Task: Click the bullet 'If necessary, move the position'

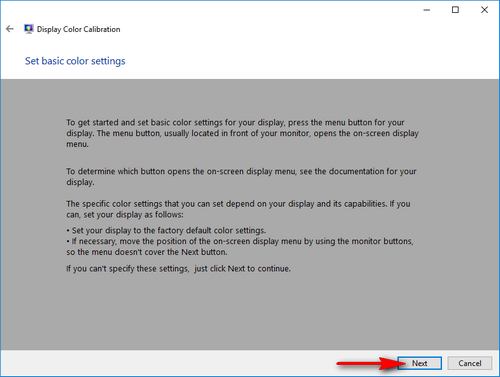Action: coord(240,246)
